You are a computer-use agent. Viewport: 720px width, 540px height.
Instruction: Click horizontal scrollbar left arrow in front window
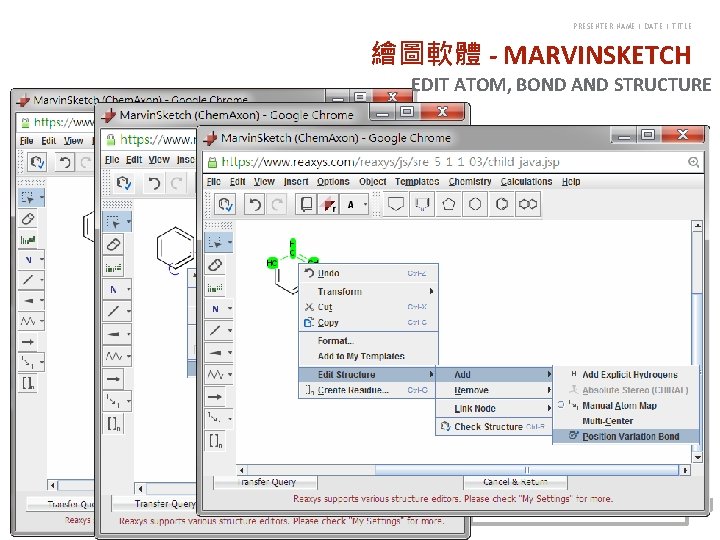coord(242,470)
